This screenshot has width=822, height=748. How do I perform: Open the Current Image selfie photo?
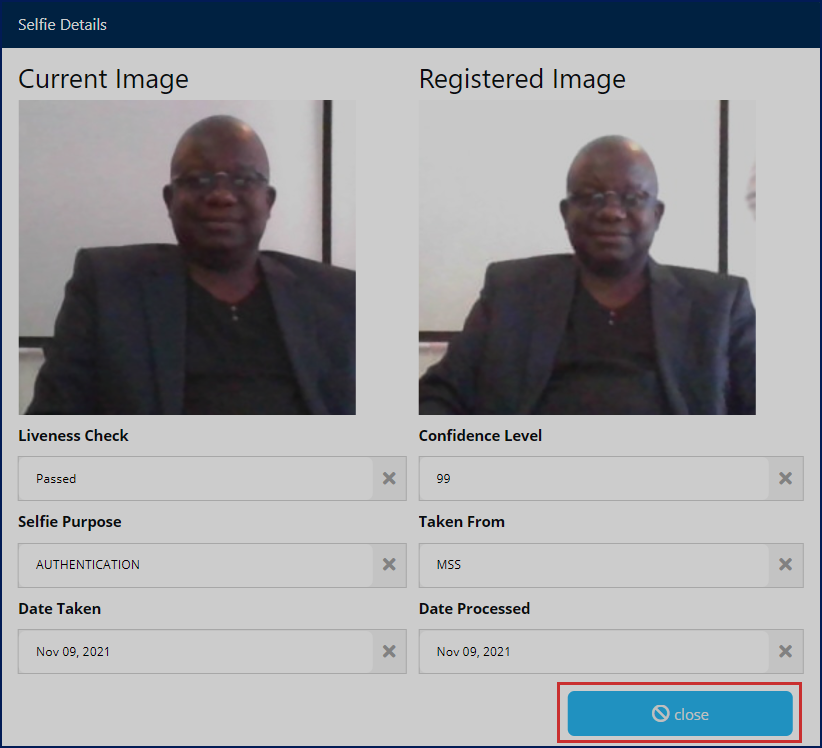click(x=187, y=257)
